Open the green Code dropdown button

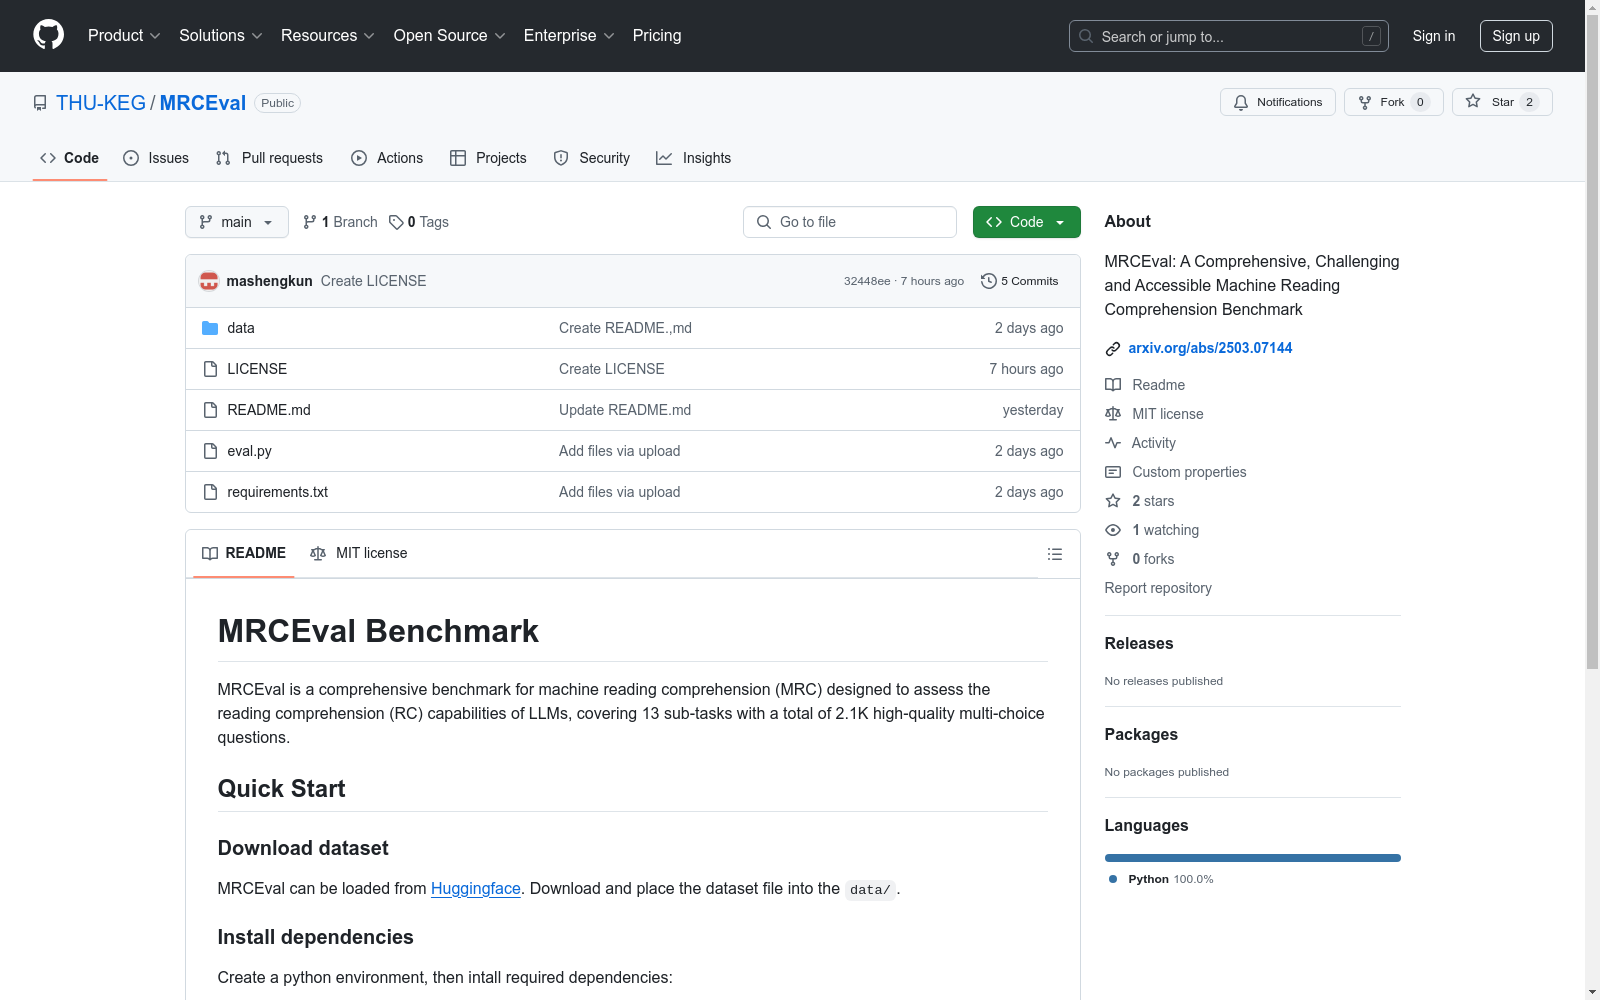pos(1027,222)
